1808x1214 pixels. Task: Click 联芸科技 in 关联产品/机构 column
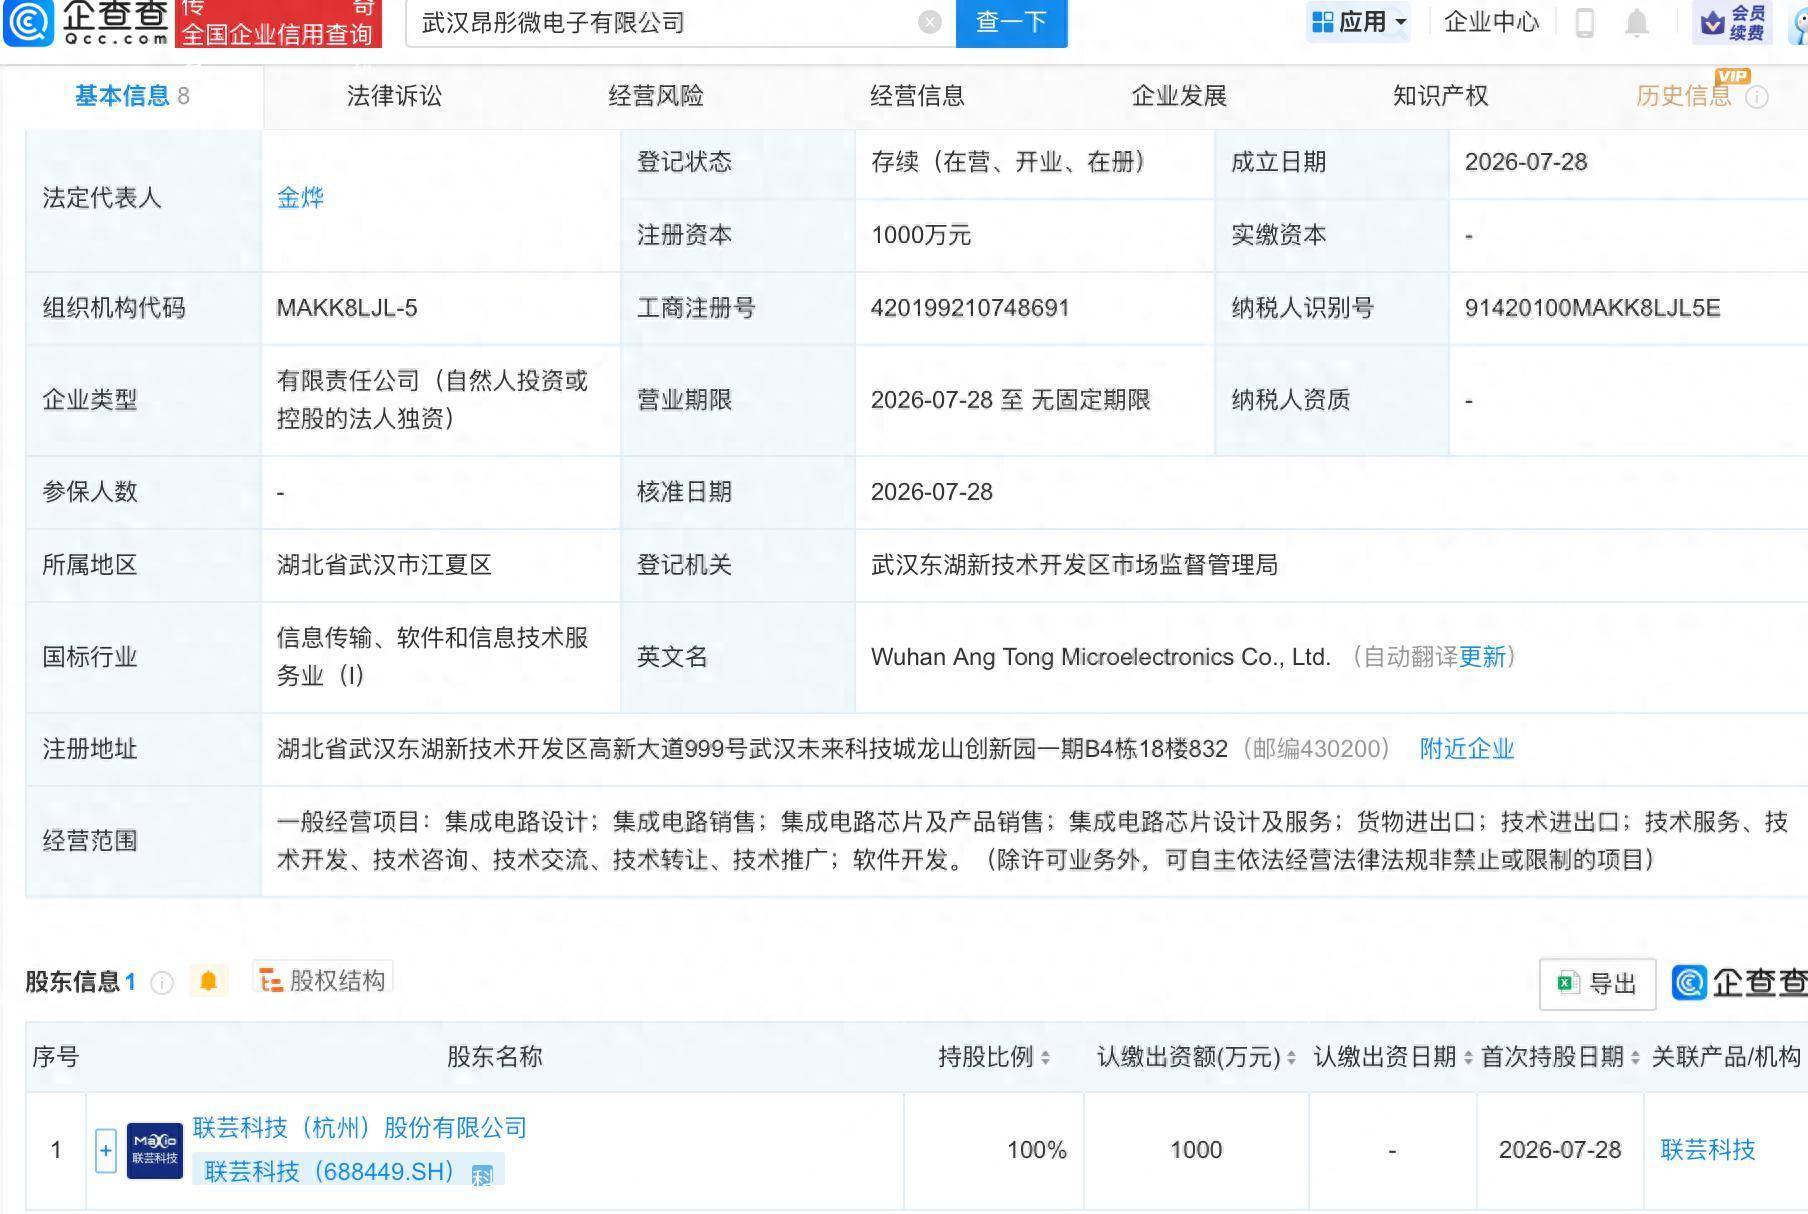pos(1708,1150)
